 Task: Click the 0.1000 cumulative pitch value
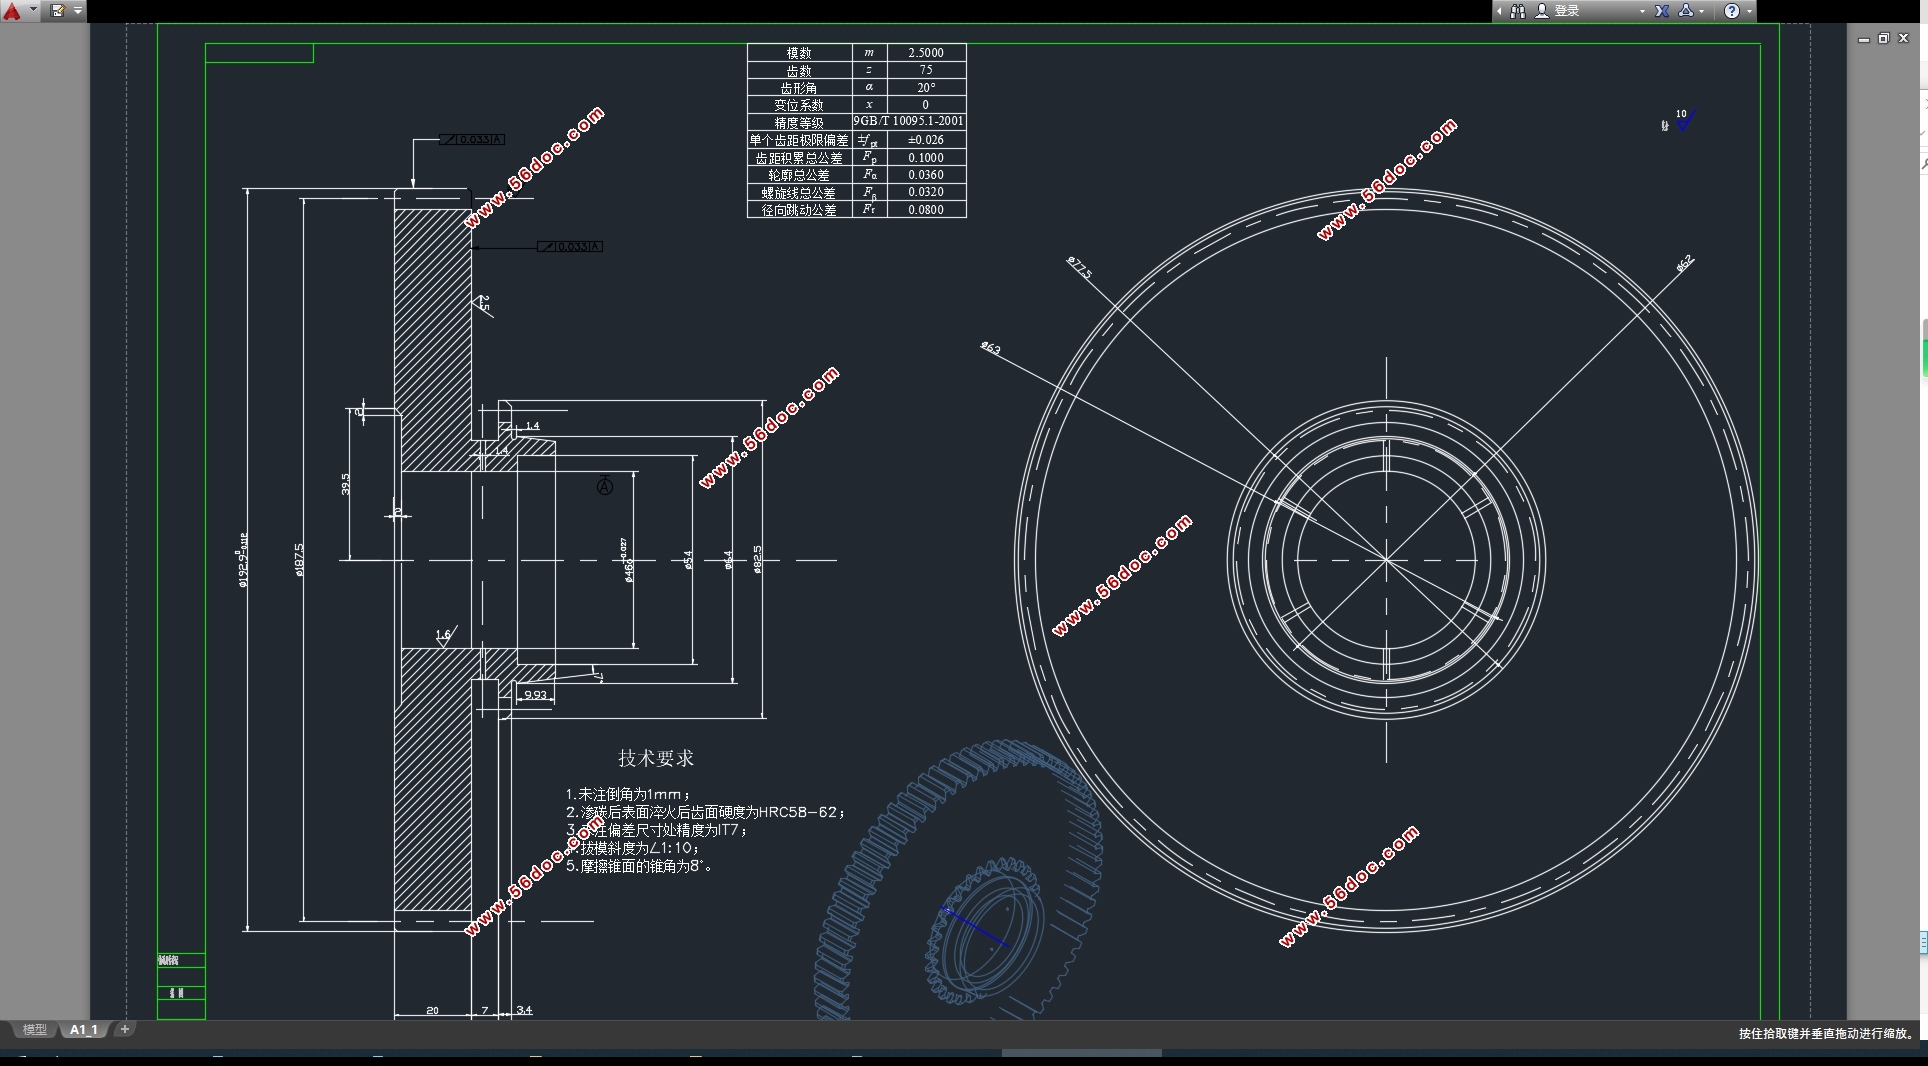coord(926,158)
